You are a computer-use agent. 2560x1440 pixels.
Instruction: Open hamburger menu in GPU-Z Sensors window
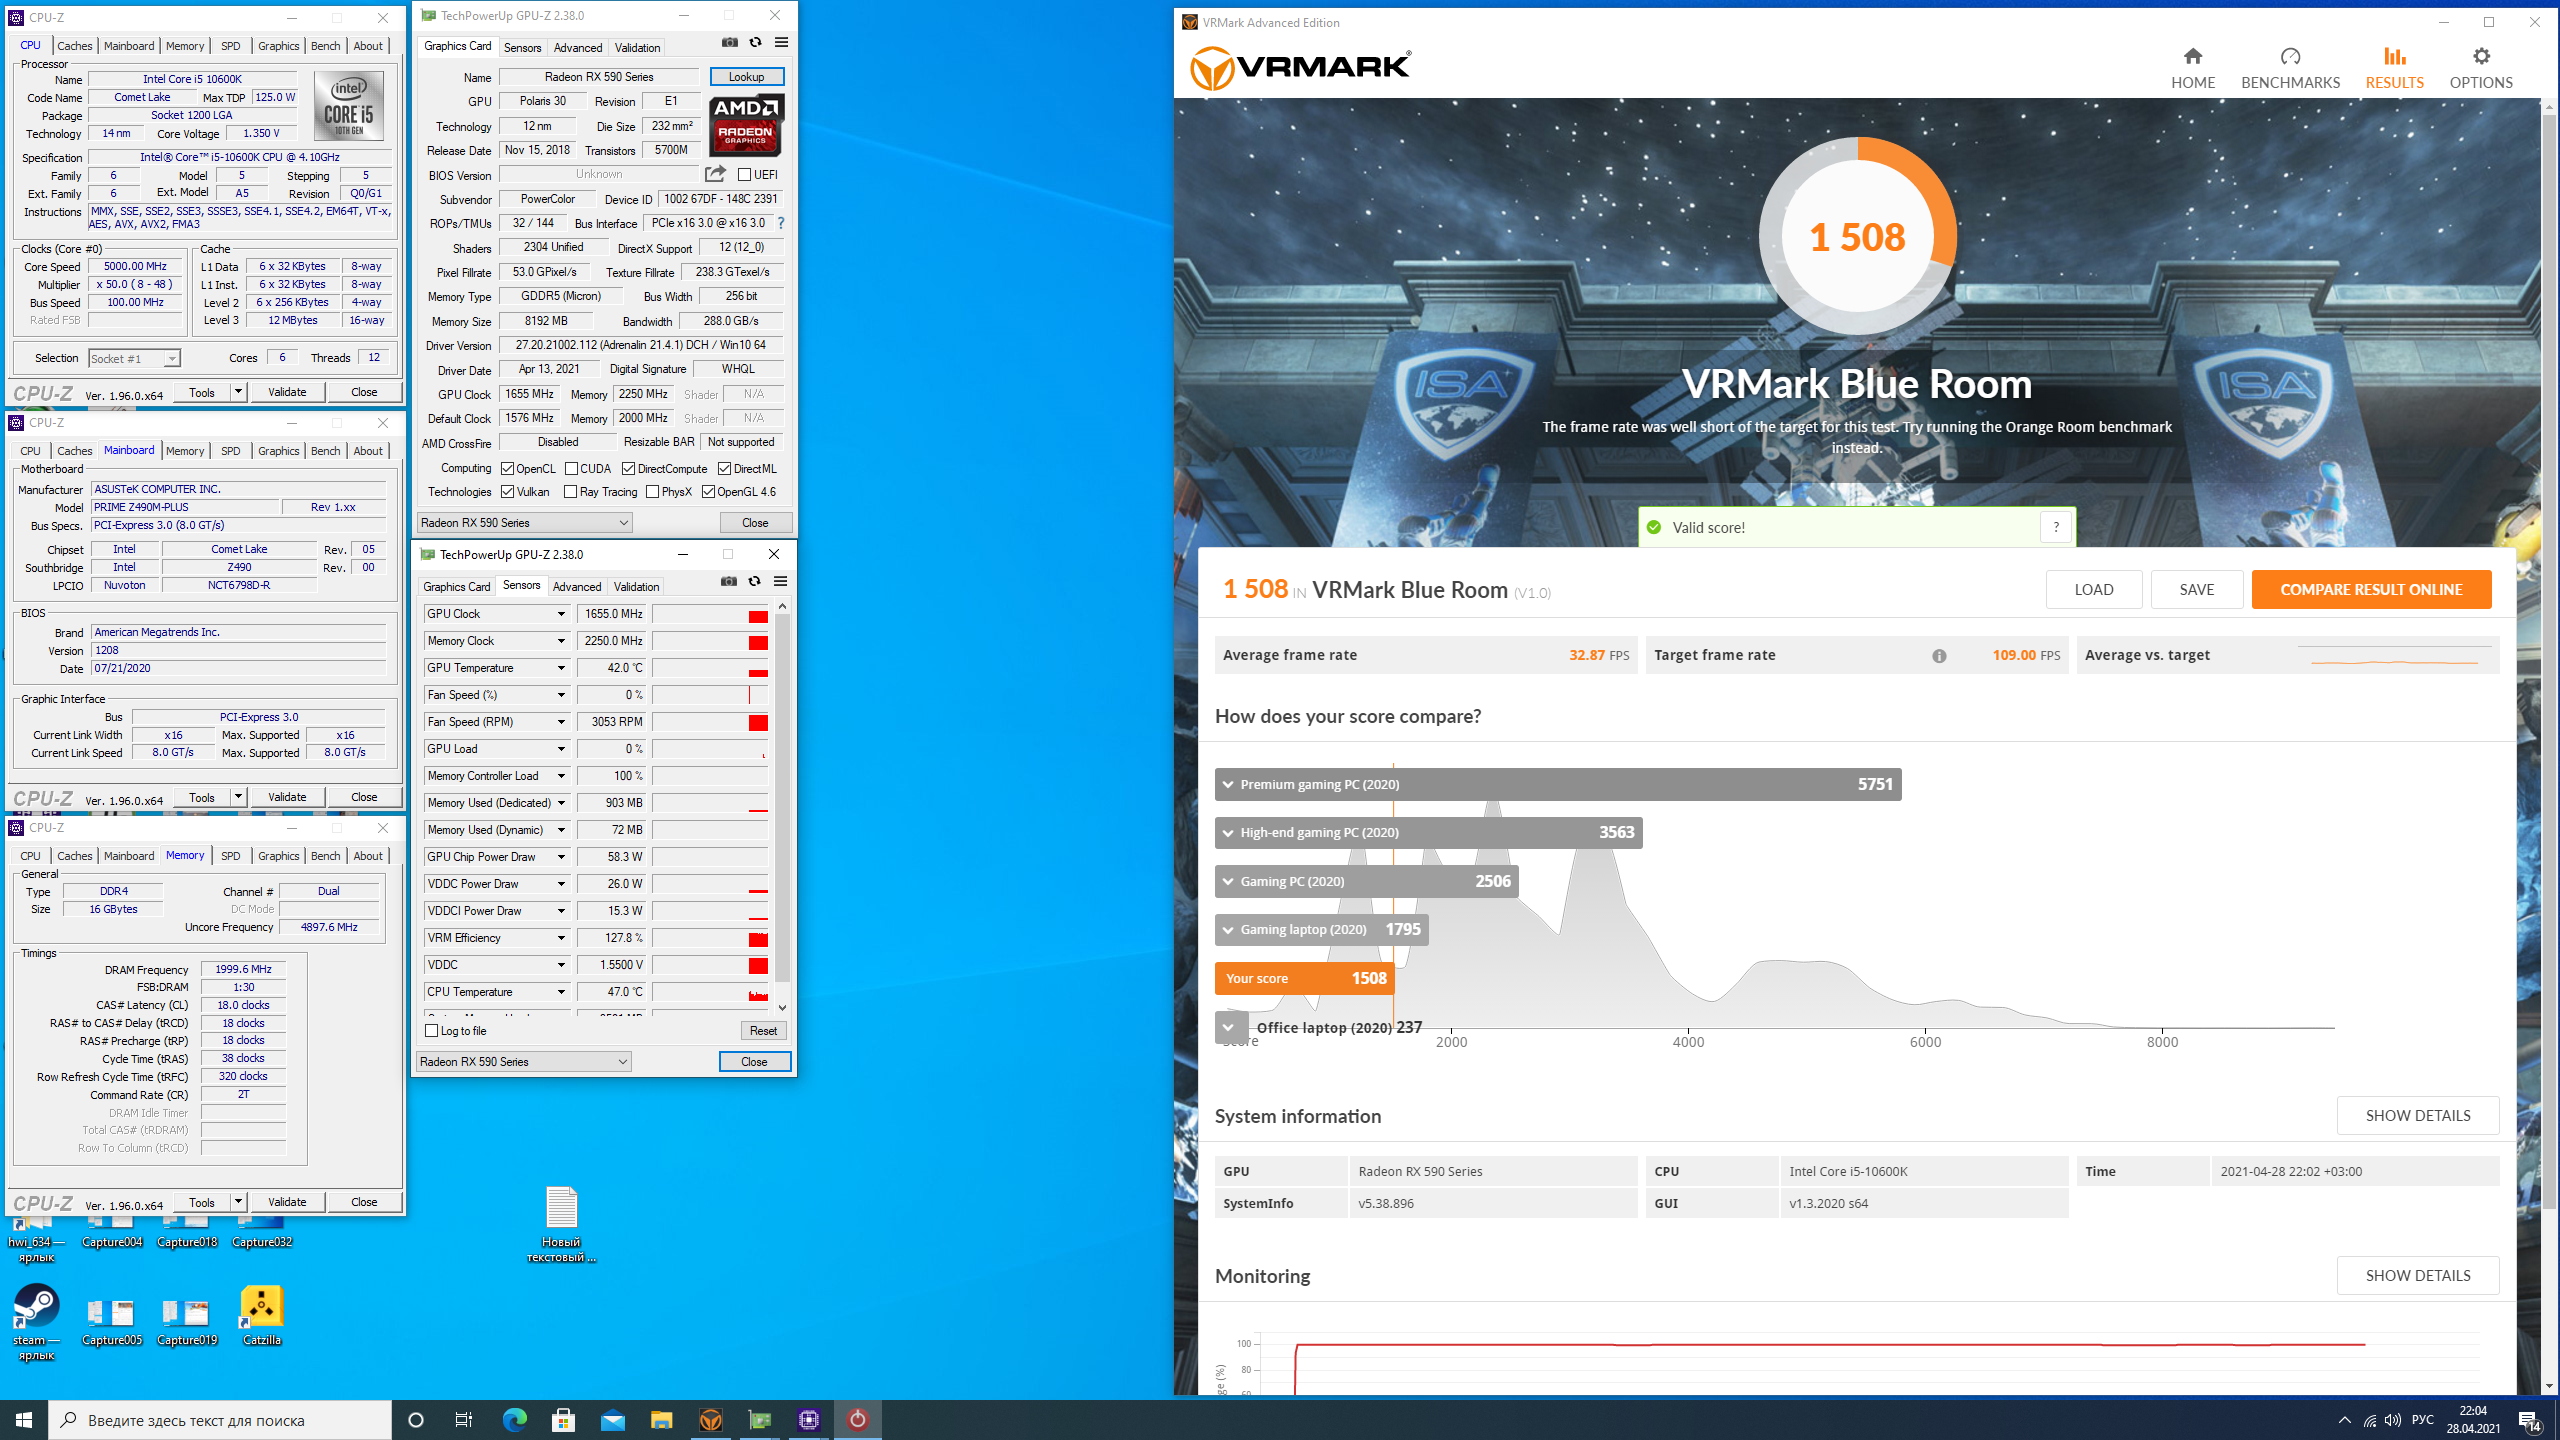(x=780, y=581)
